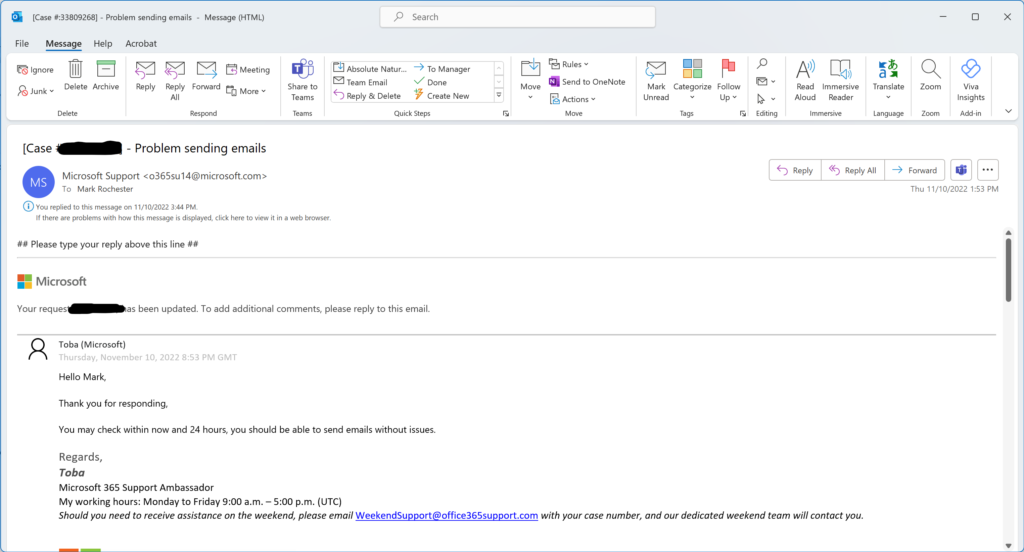1024x552 pixels.
Task: Open the Actions dropdown
Action: coord(573,99)
